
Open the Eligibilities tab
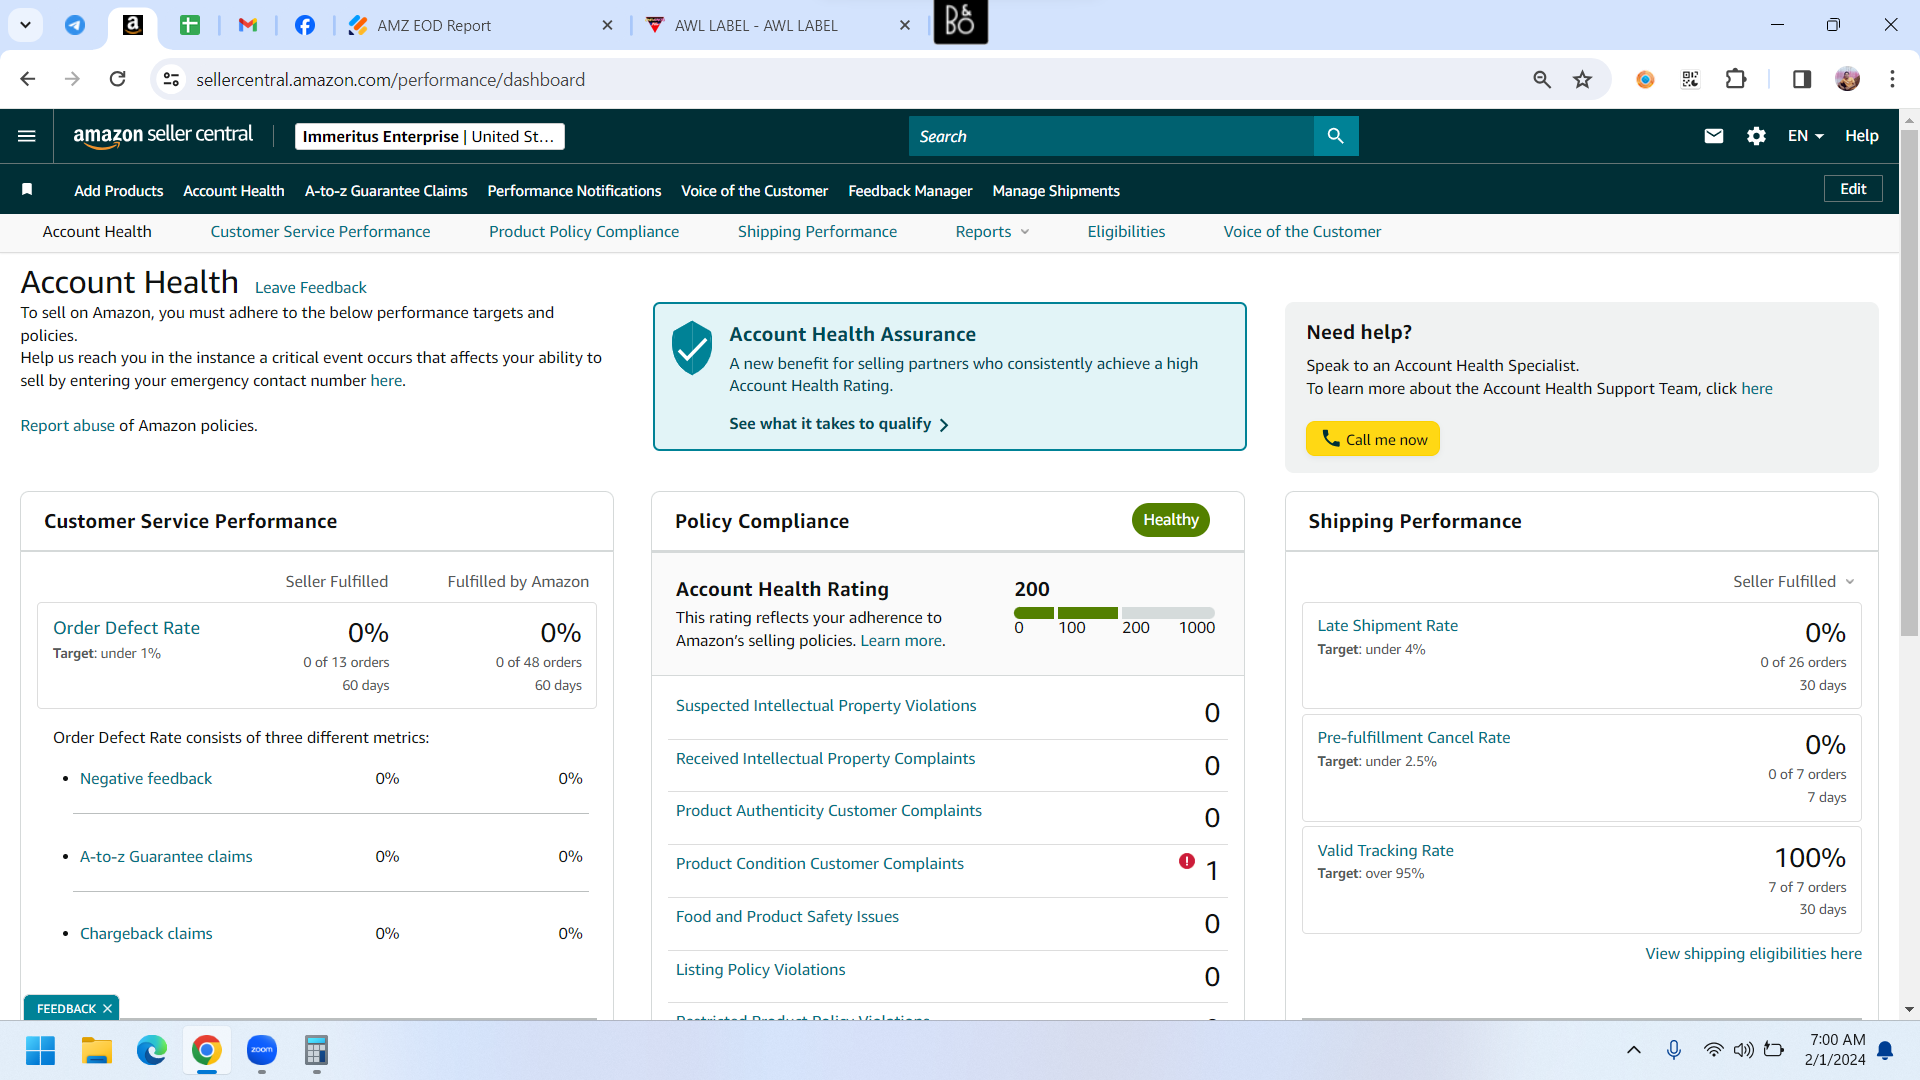pyautogui.click(x=1126, y=232)
